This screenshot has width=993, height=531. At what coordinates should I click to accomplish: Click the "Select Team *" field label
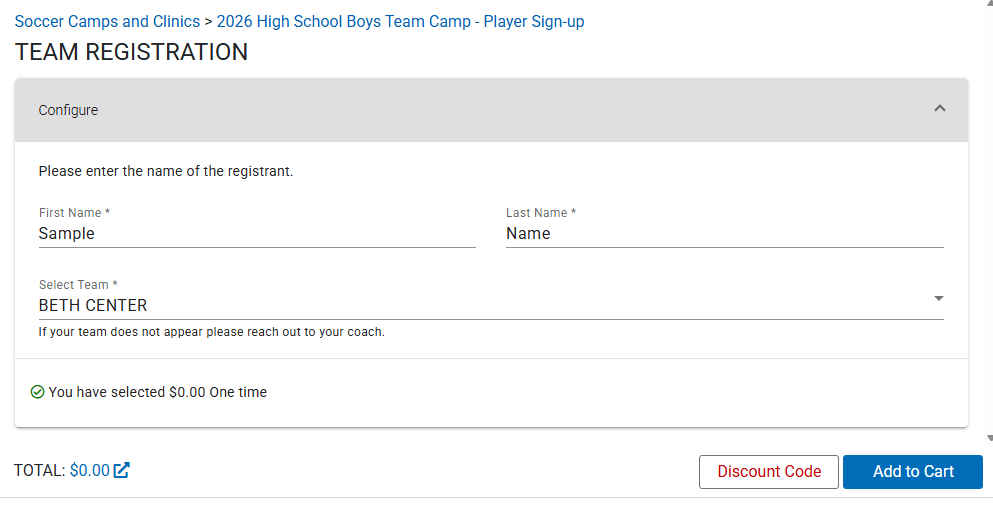coord(78,285)
